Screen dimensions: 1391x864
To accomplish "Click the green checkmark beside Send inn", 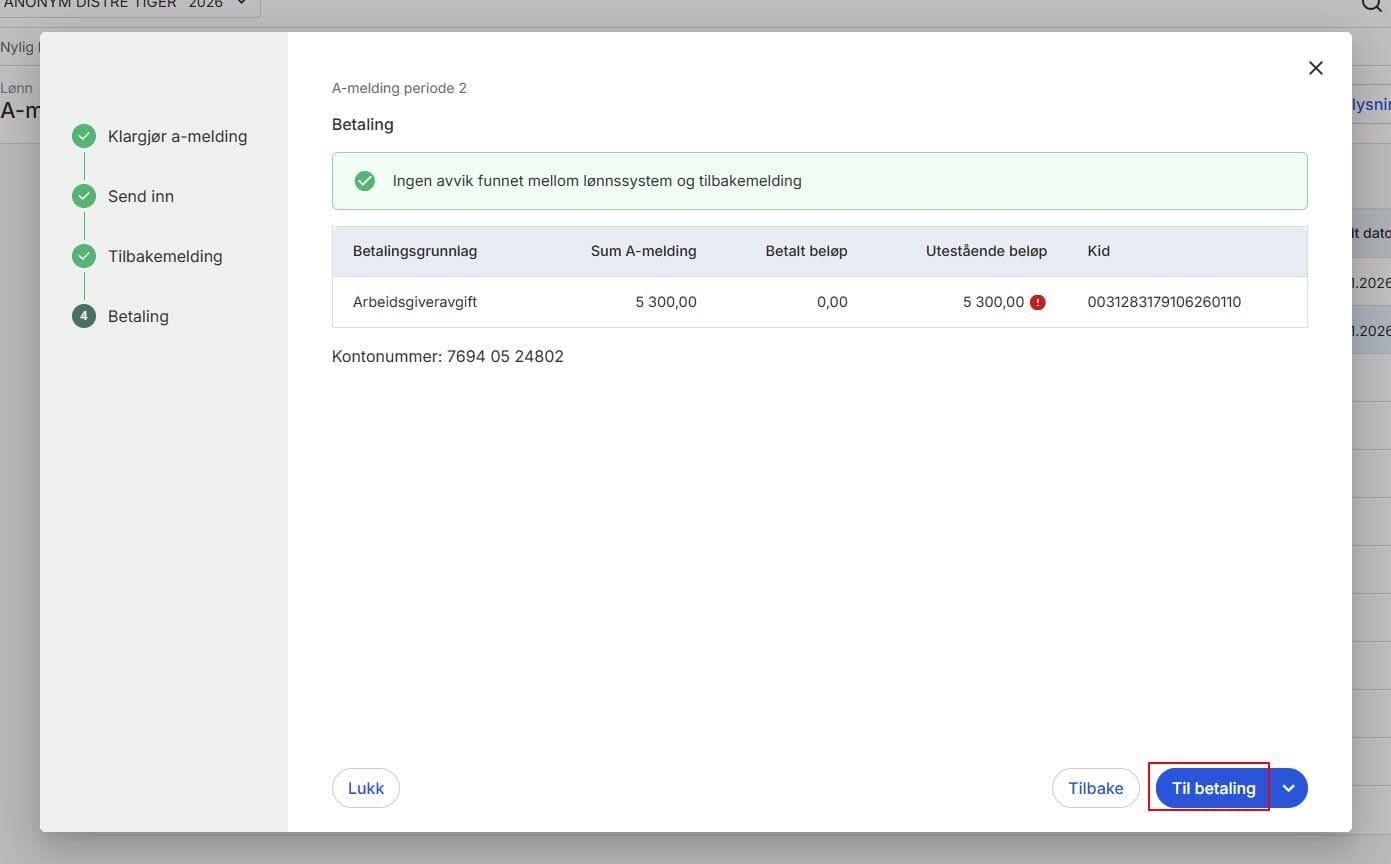I will [84, 197].
